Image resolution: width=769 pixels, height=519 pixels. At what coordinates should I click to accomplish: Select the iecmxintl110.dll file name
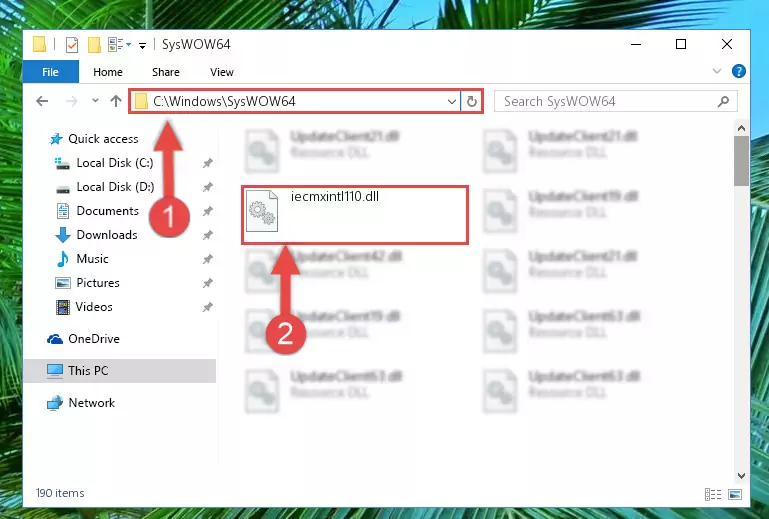coord(335,196)
